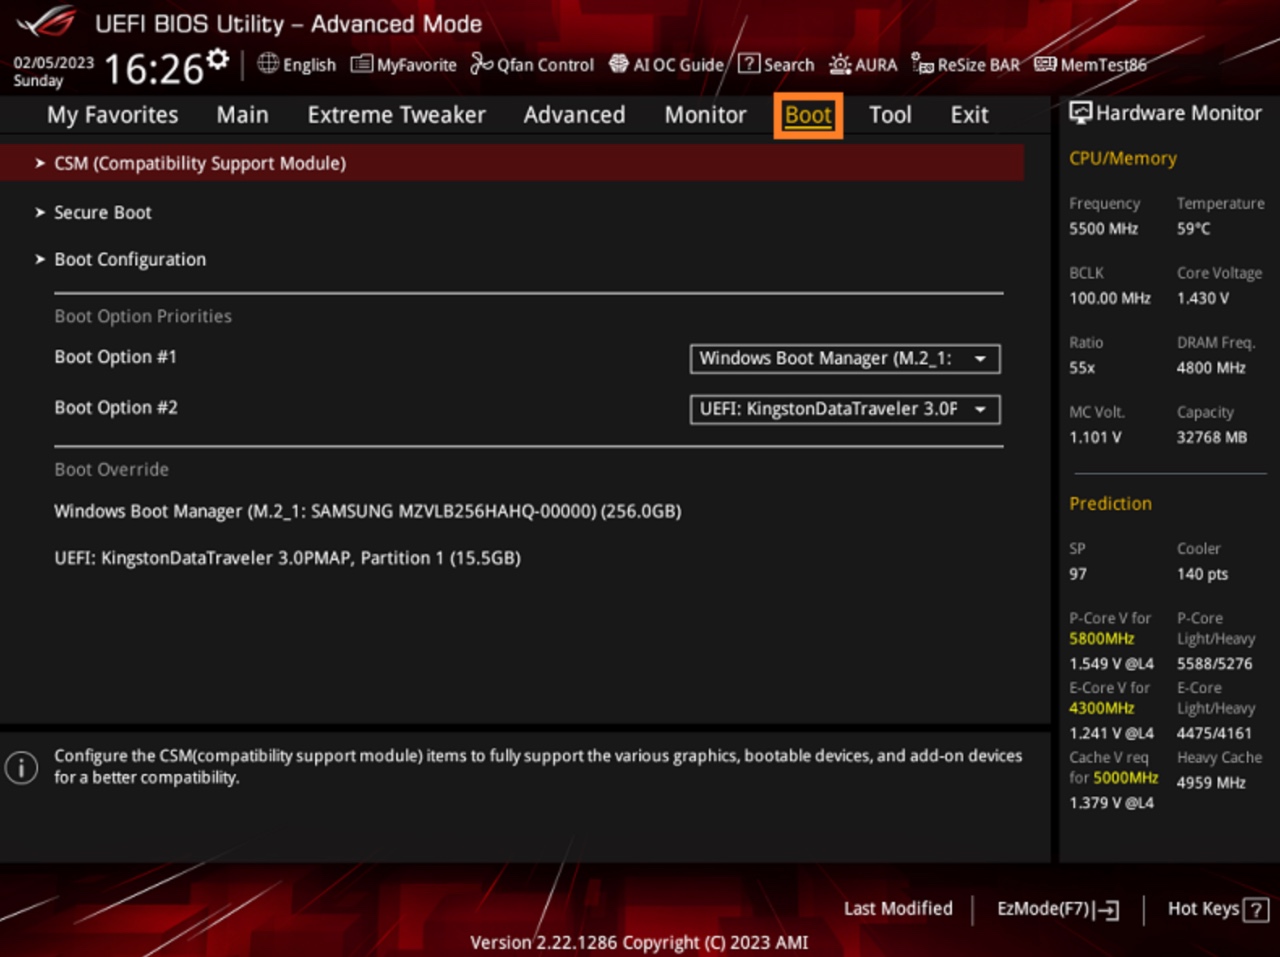Open Qfan Control fan icon
The width and height of the screenshot is (1280, 957).
[481, 64]
